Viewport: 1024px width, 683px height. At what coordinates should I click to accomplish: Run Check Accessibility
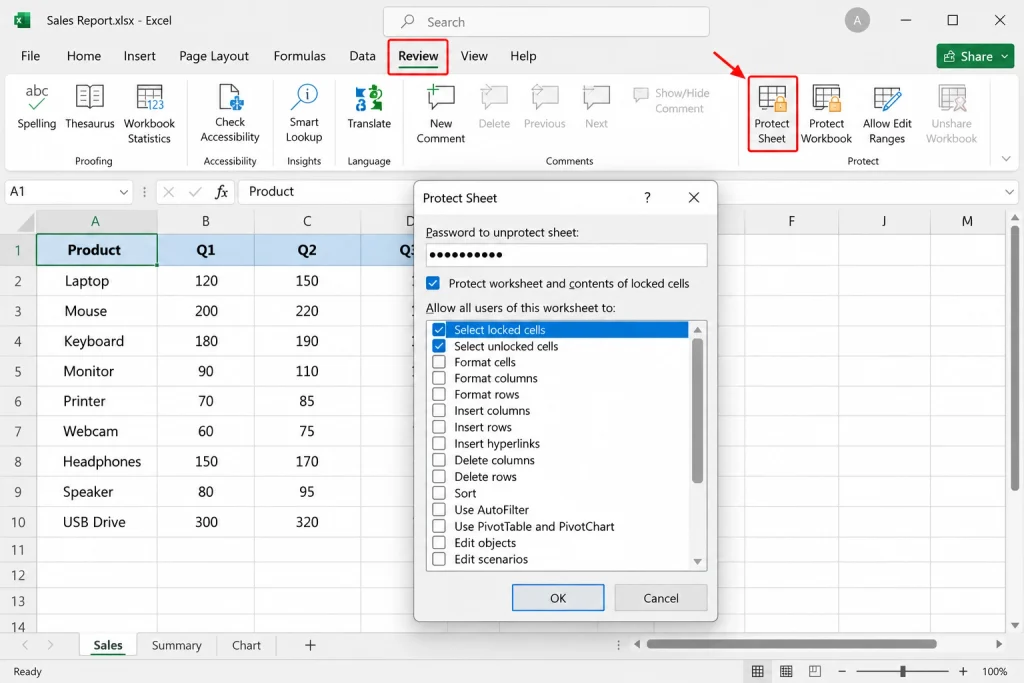[230, 114]
